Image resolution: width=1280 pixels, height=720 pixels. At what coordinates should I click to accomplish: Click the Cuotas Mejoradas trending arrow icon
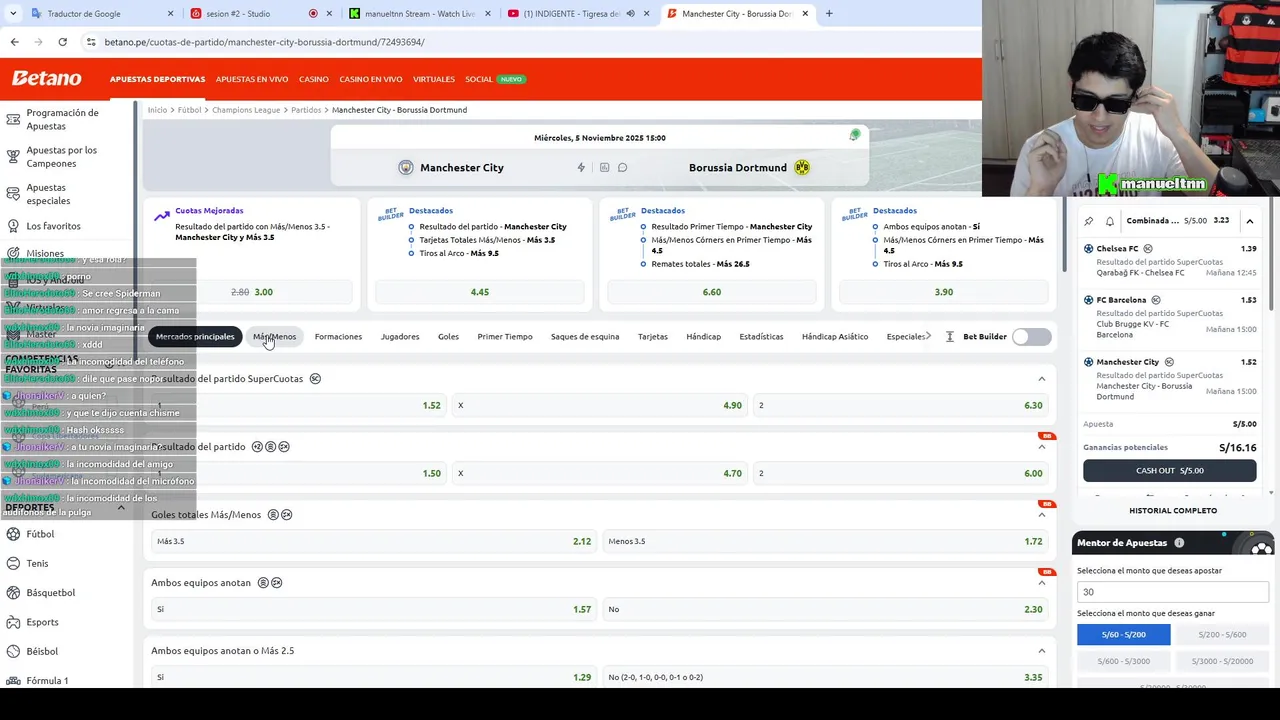(162, 215)
